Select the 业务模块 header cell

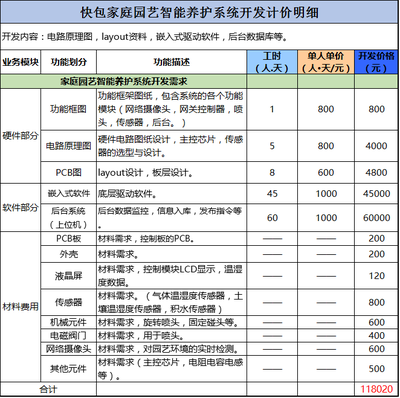pyautogui.click(x=21, y=62)
